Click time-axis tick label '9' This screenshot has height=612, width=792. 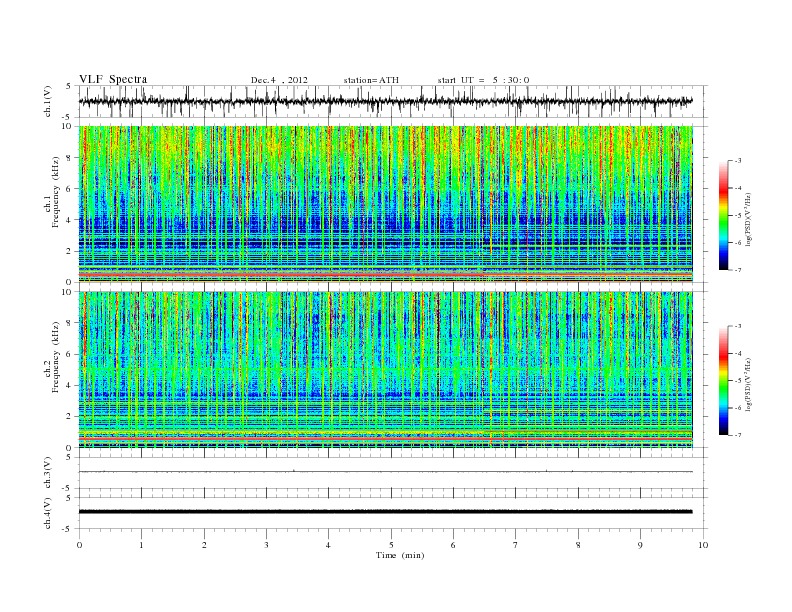[x=640, y=545]
